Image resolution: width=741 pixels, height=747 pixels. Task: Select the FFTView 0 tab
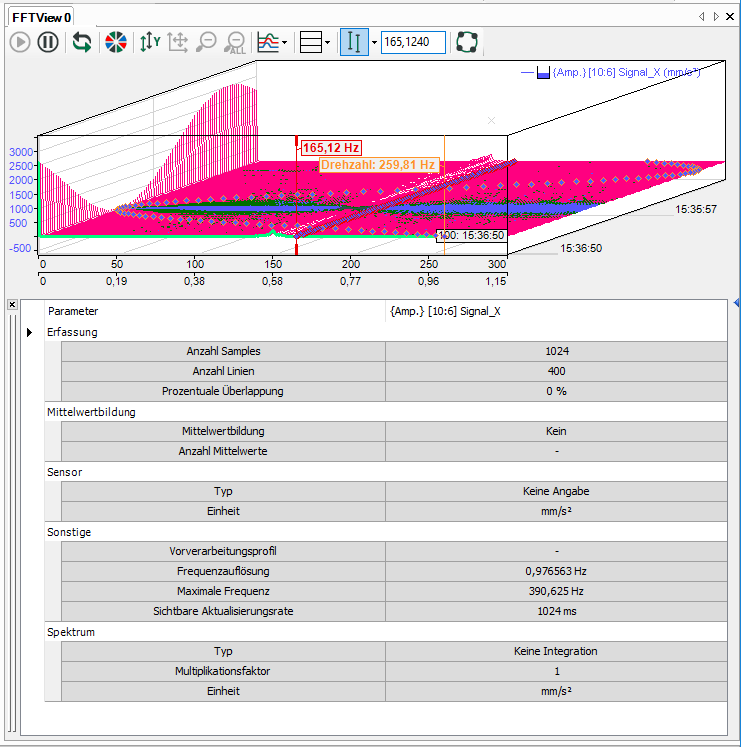[x=41, y=17]
